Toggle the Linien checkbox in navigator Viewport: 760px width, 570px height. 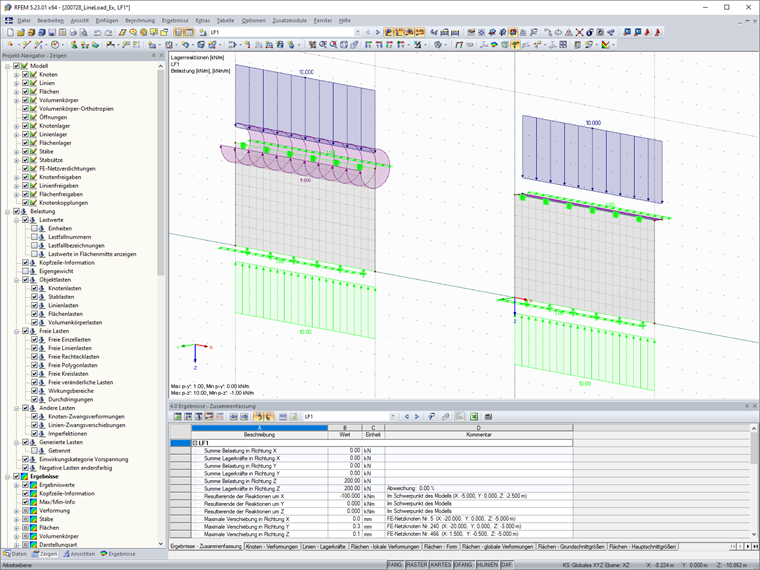click(25, 83)
